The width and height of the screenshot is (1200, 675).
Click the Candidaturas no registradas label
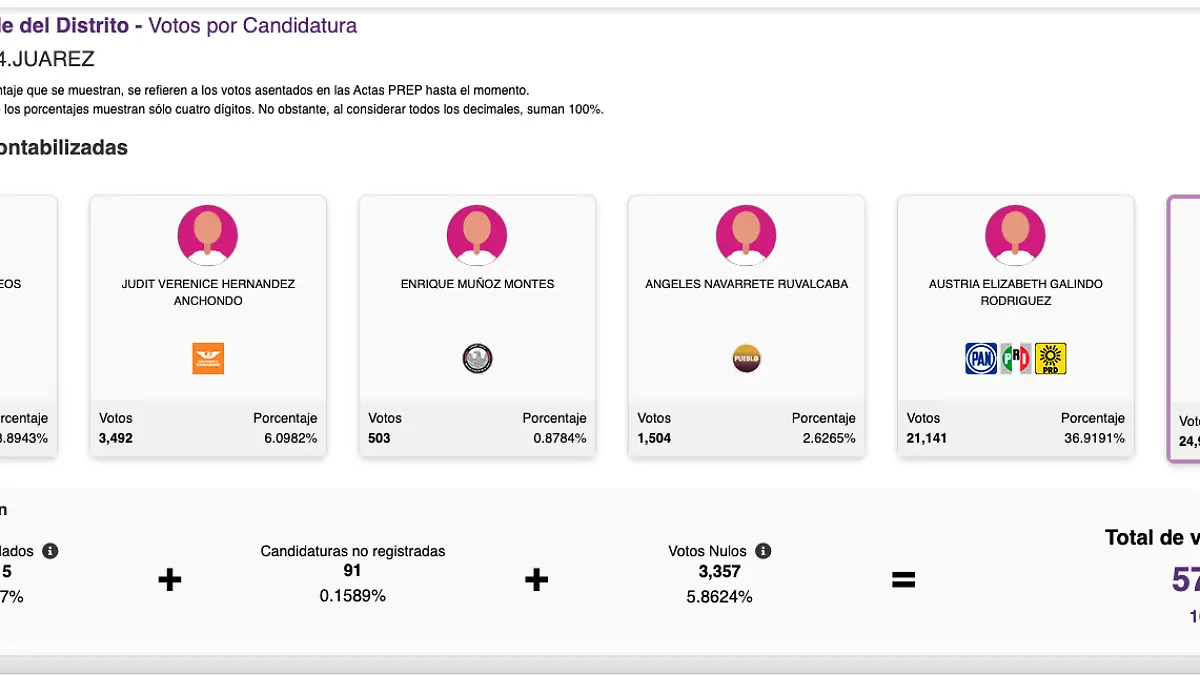[352, 551]
